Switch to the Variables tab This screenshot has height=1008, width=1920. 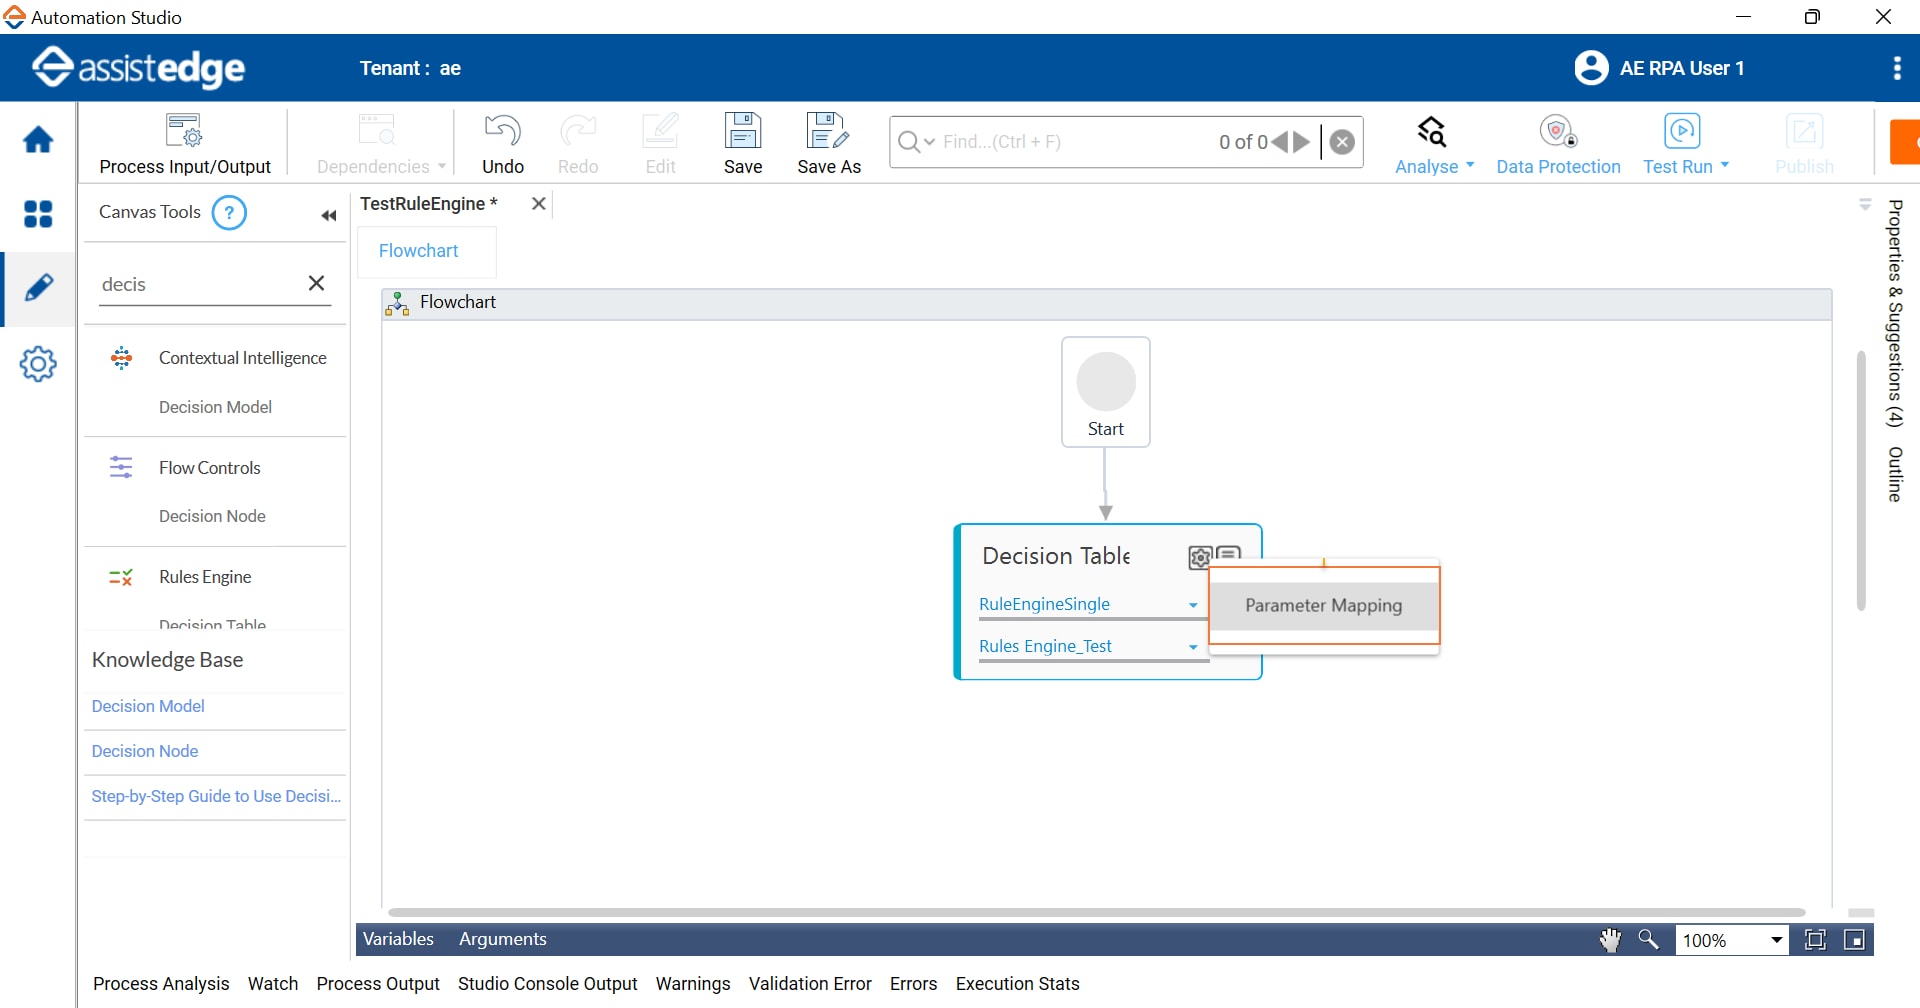pos(398,939)
